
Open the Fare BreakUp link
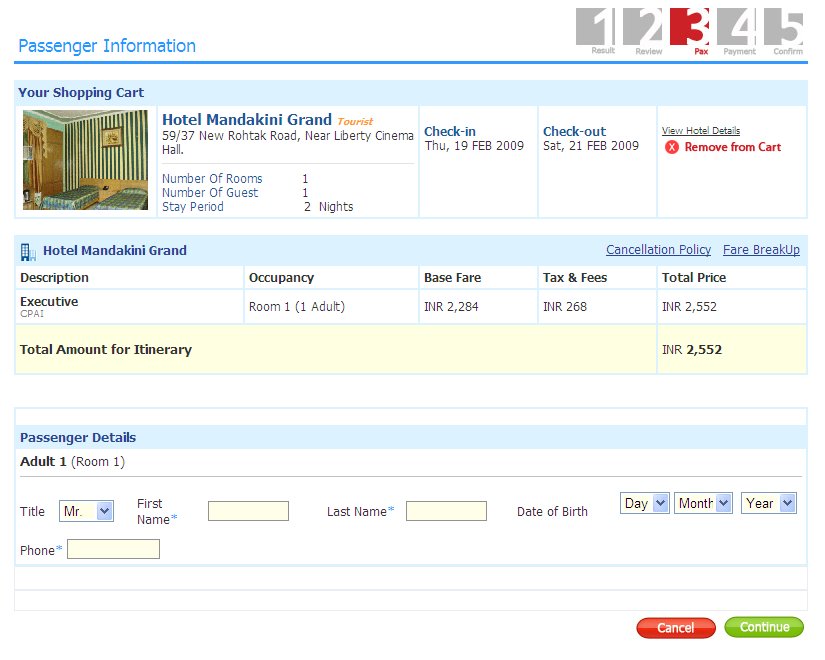click(761, 250)
